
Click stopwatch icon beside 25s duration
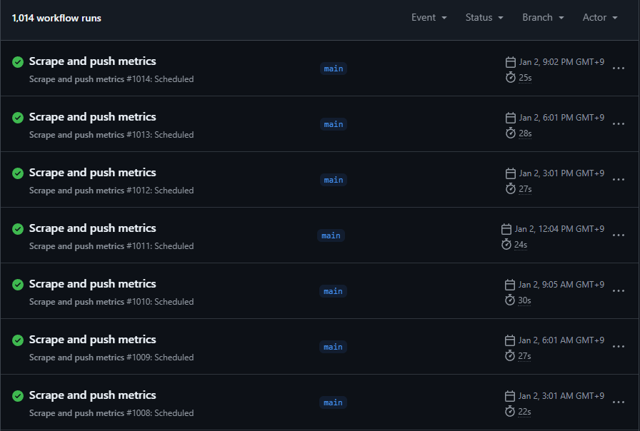click(510, 77)
